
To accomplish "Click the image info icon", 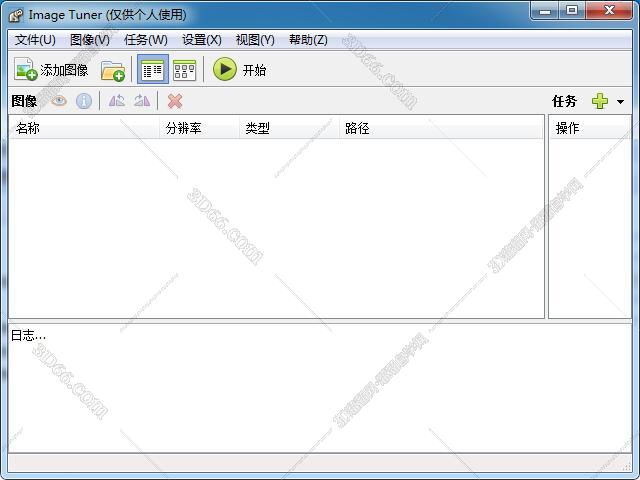I will (84, 101).
